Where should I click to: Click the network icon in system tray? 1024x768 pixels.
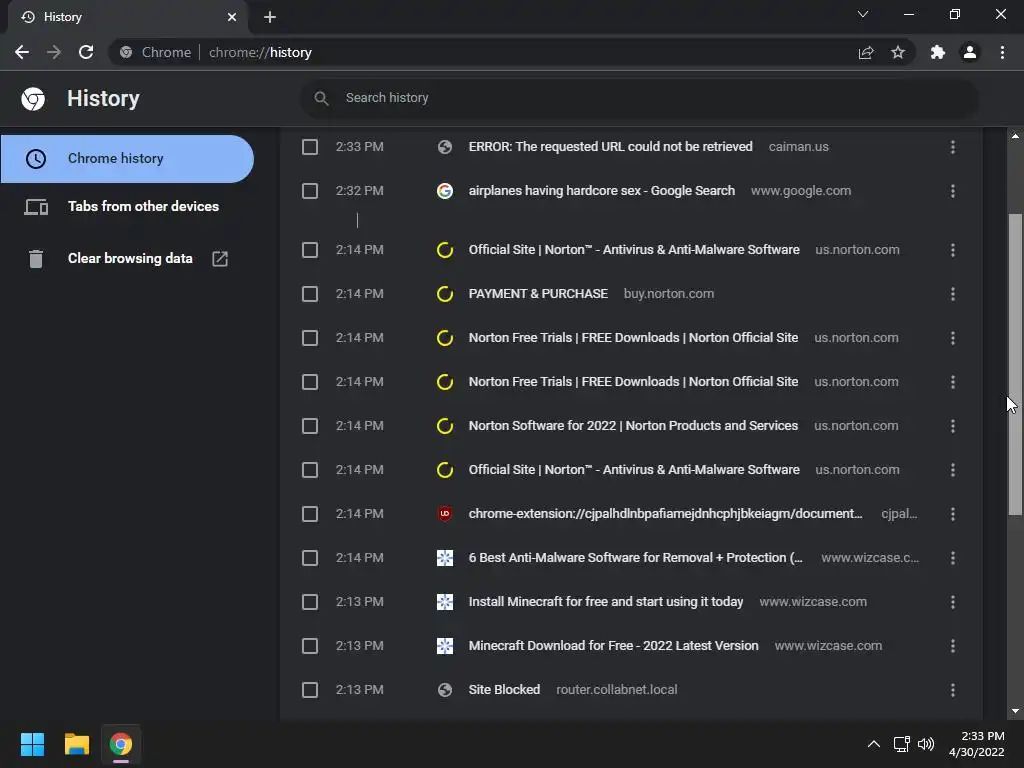(x=902, y=744)
